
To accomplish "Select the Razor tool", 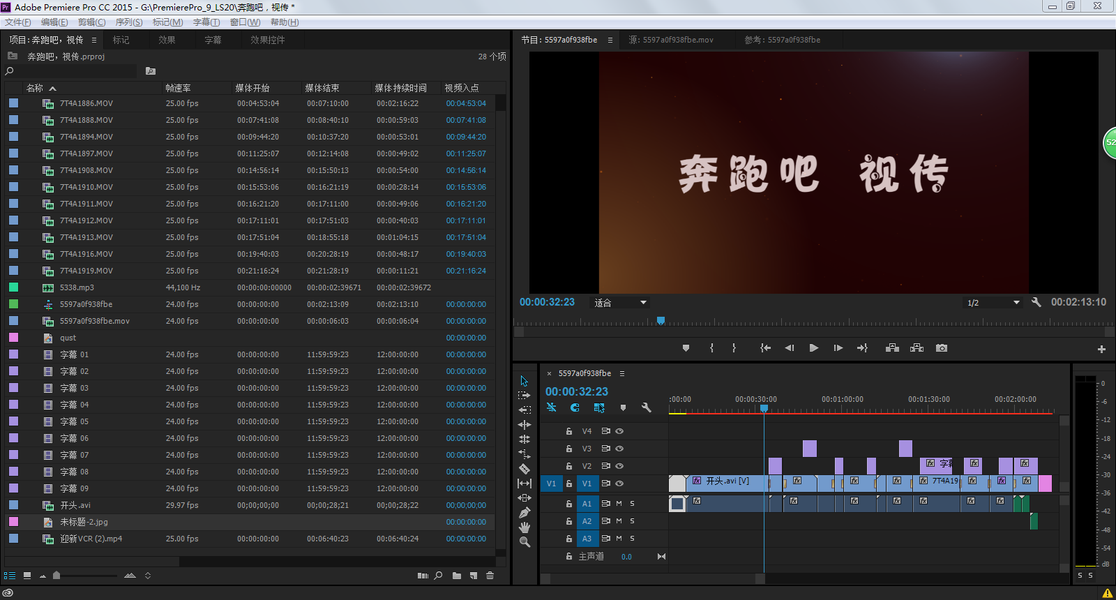I will click(524, 468).
